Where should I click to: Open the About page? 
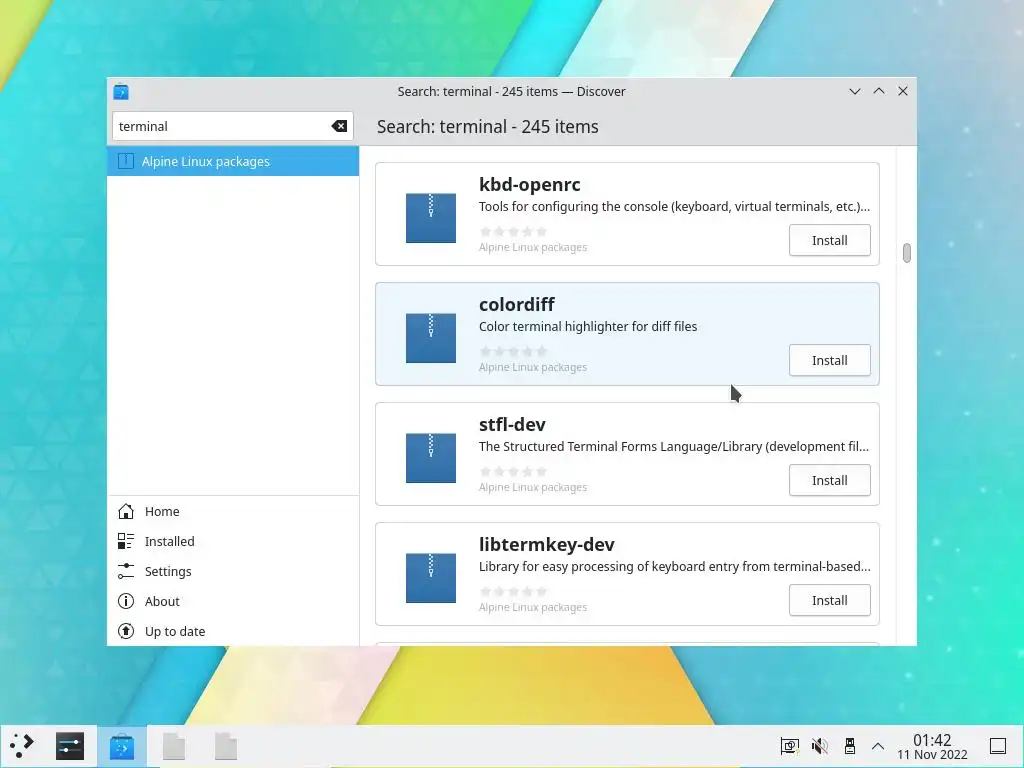(233, 601)
